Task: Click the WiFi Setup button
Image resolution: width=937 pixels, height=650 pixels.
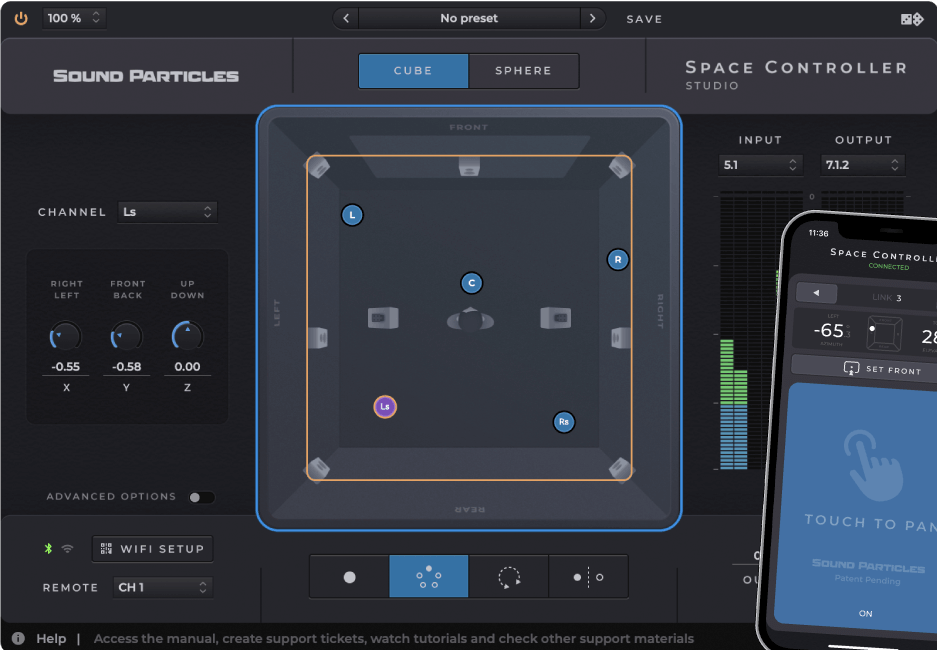Action: click(x=153, y=549)
